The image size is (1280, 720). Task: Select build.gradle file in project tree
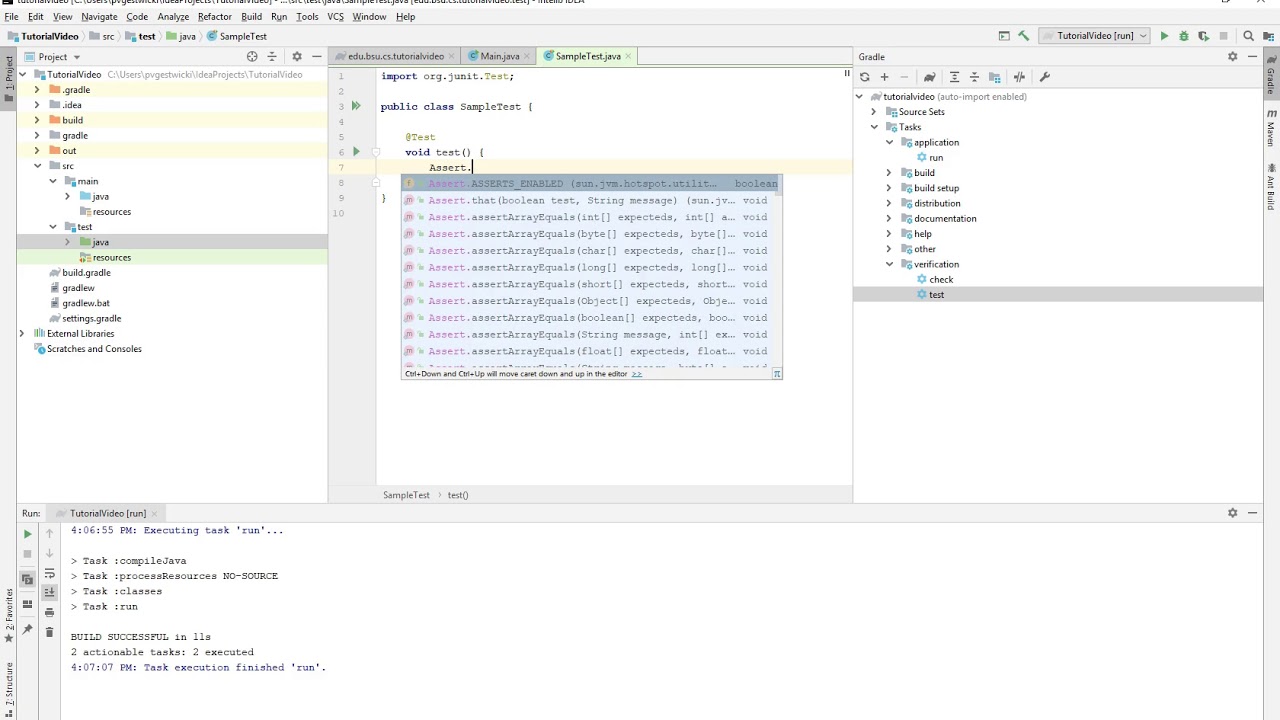pyautogui.click(x=86, y=273)
